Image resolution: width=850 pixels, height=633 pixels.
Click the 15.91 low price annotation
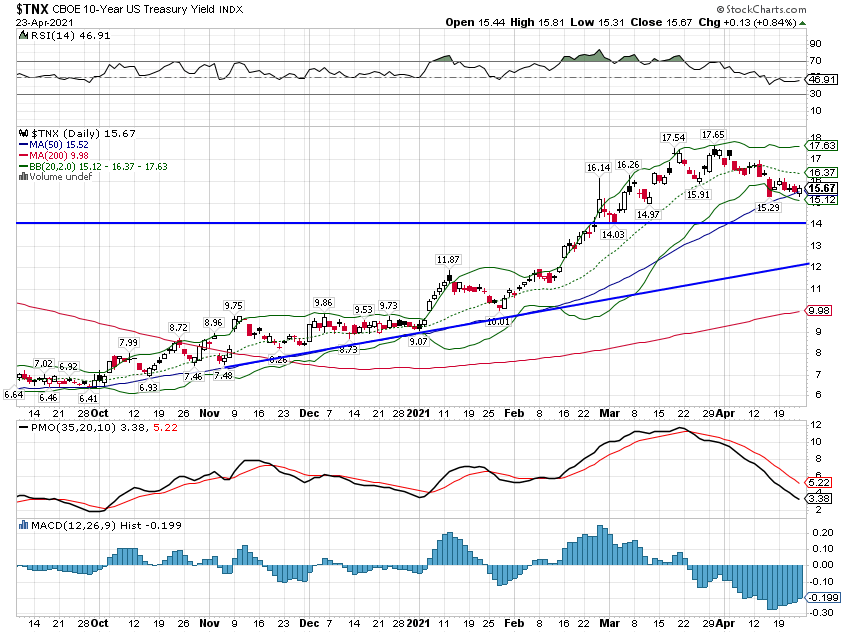(698, 194)
